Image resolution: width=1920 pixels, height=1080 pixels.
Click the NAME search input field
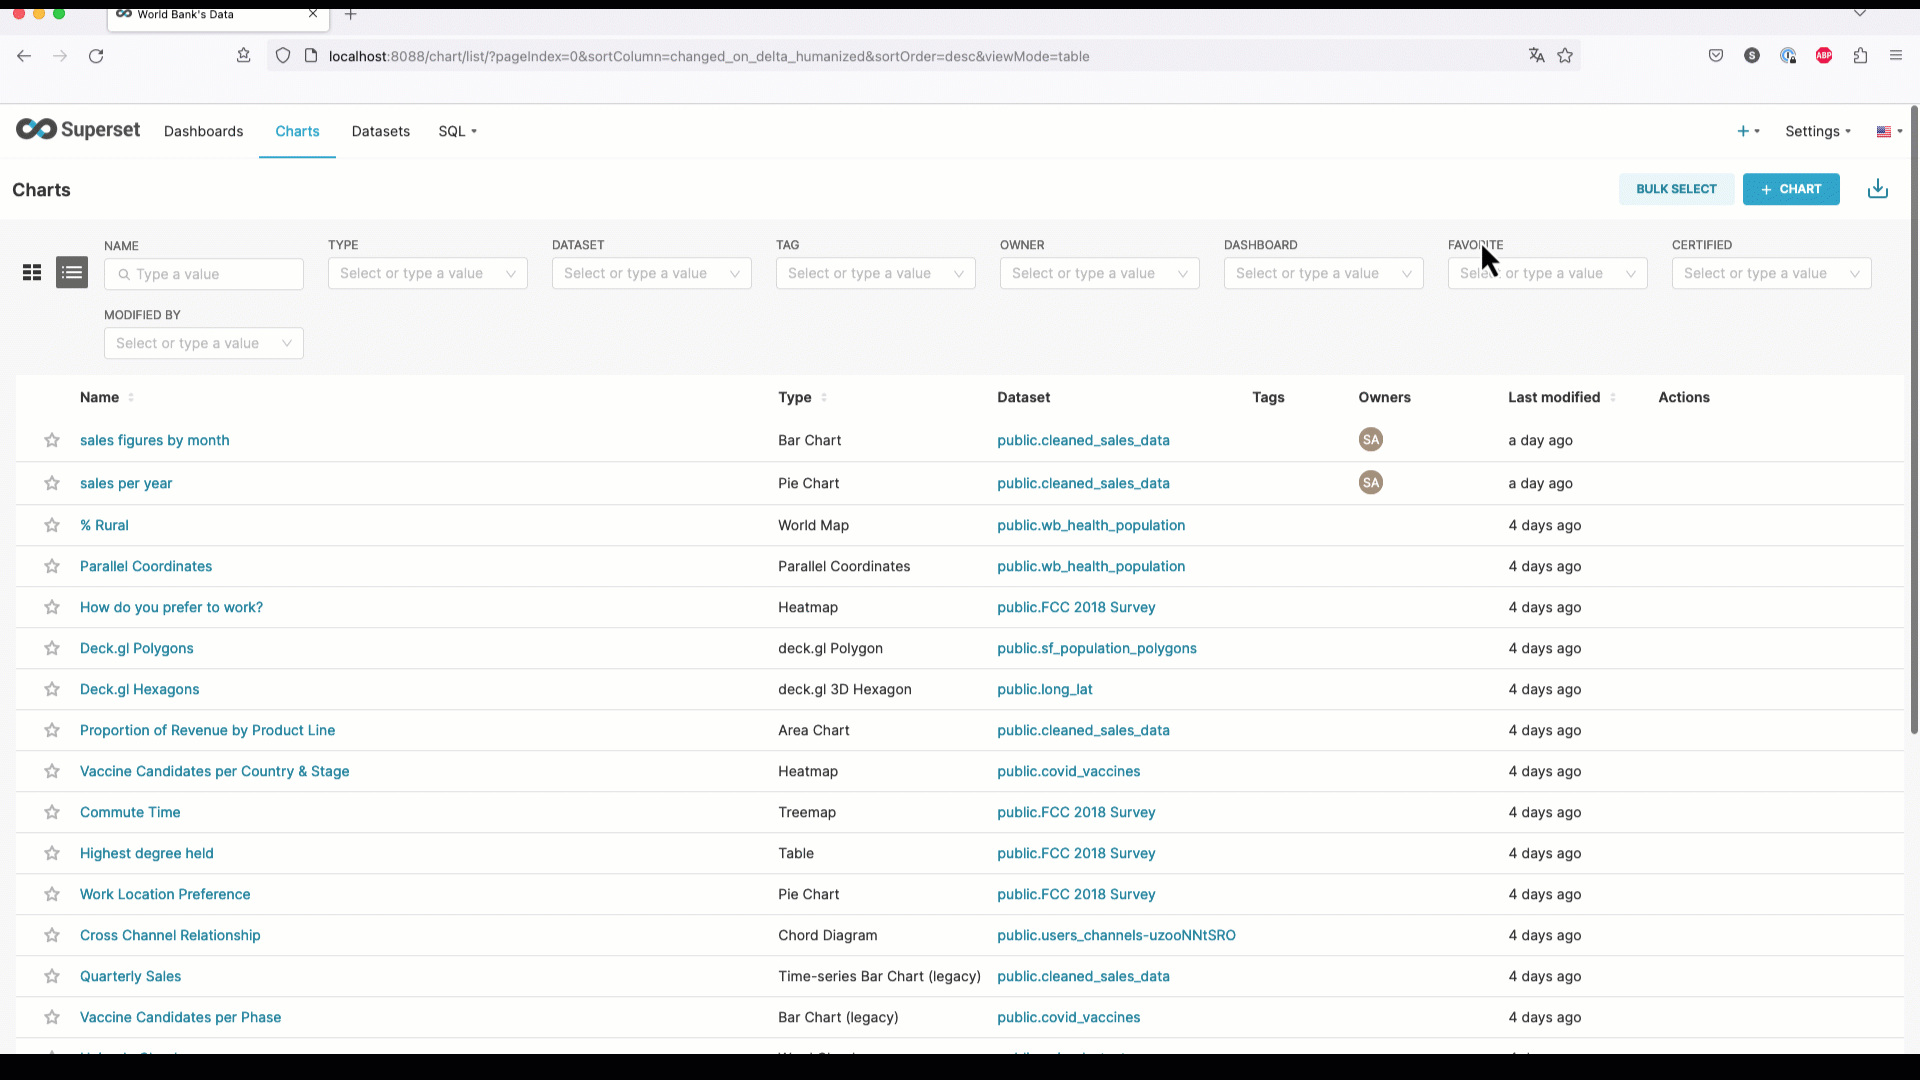[204, 273]
